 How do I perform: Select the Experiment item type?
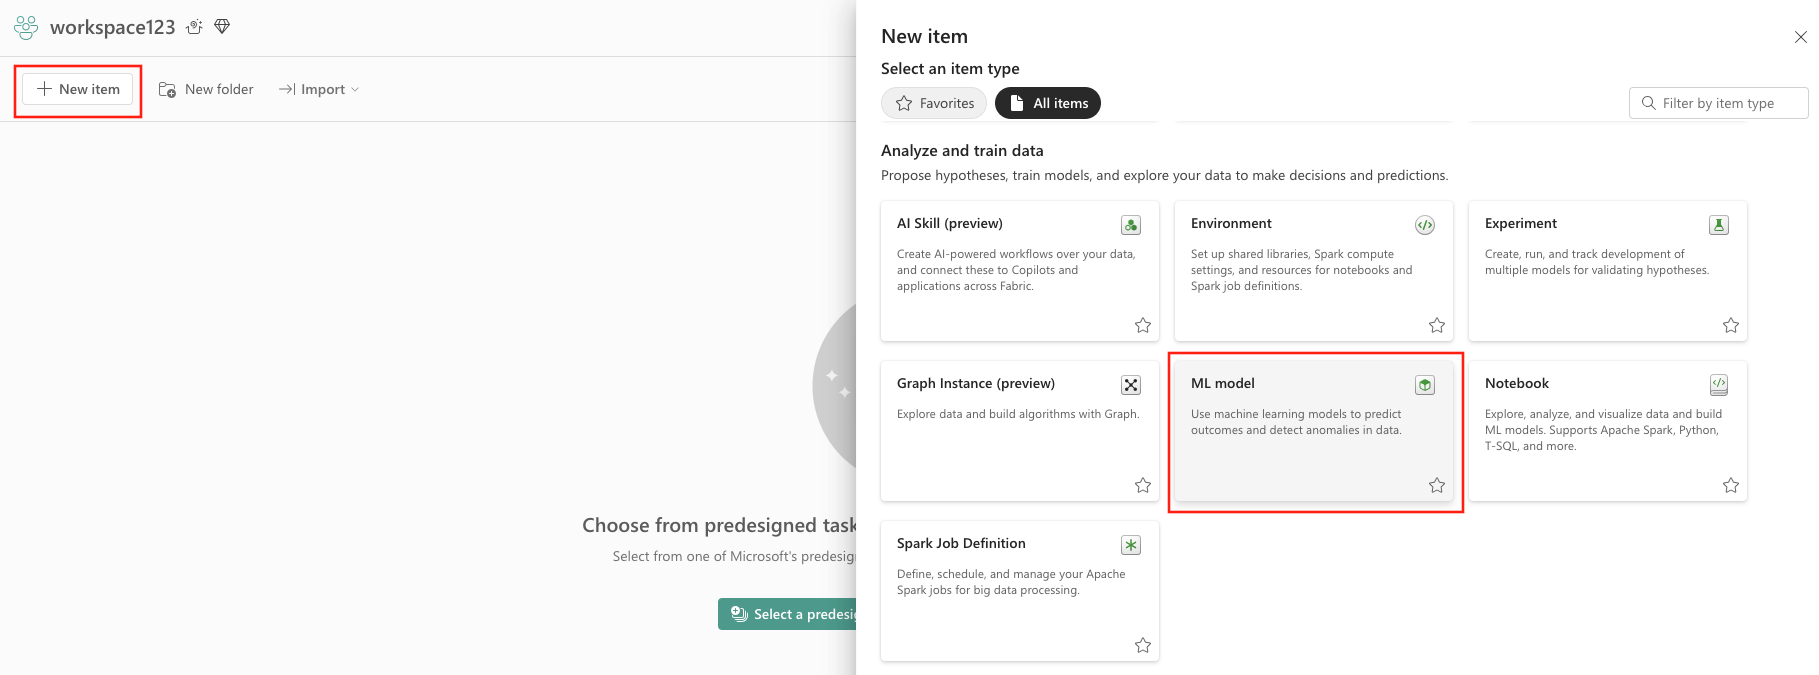click(x=1608, y=271)
